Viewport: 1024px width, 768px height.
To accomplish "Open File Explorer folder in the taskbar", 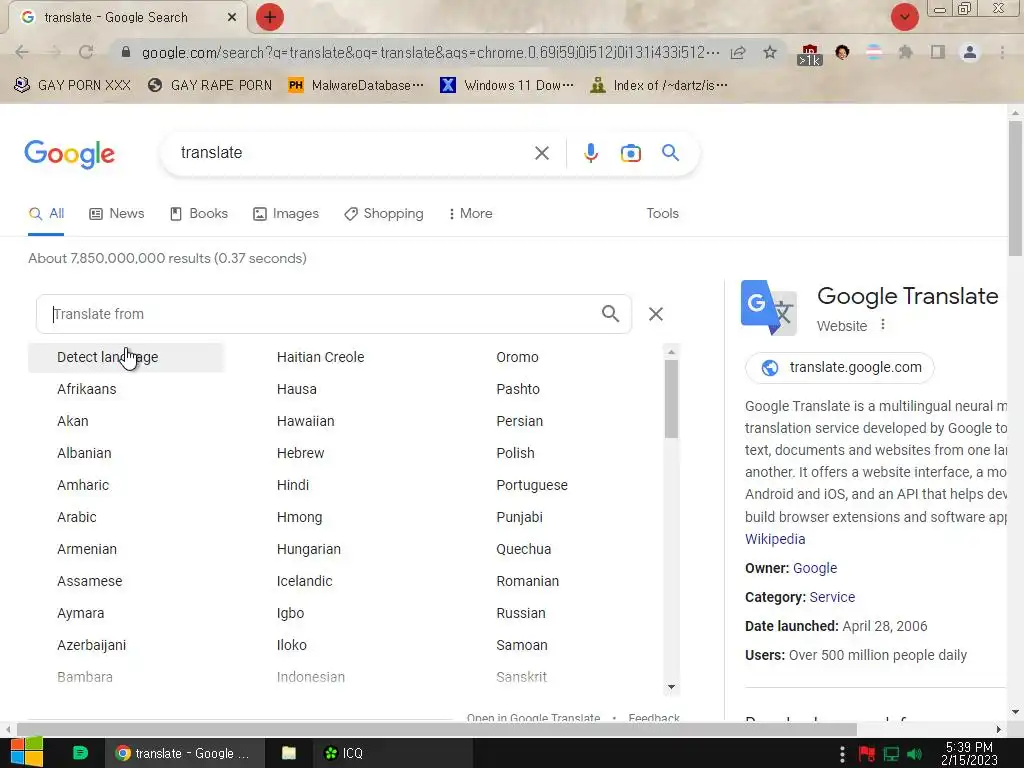I will [x=289, y=753].
